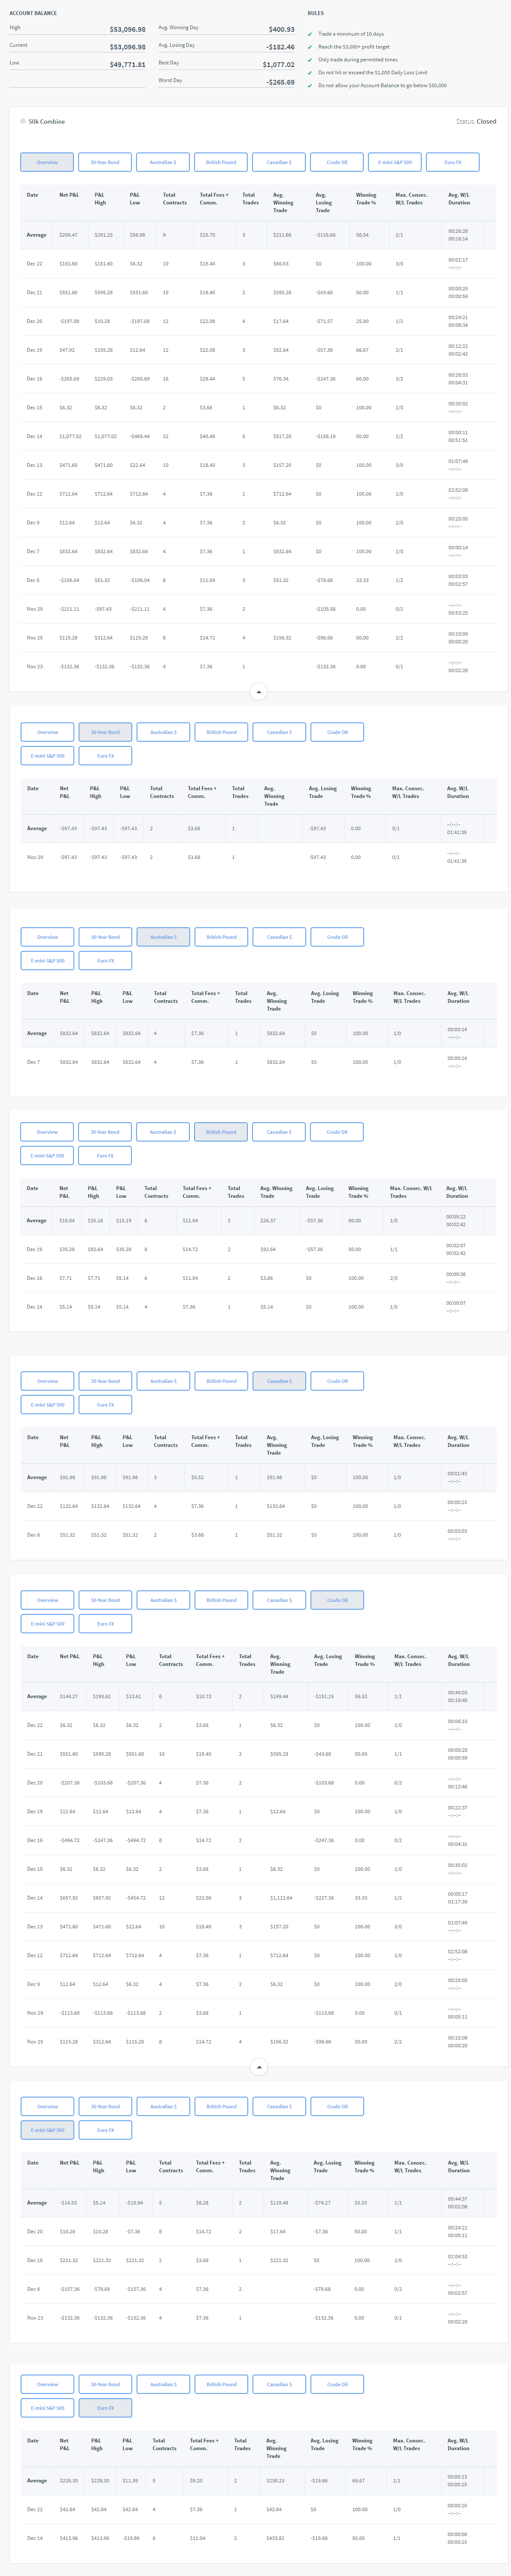Open Crude Oil in the topmost tab row
The image size is (511, 2576).
tap(337, 162)
